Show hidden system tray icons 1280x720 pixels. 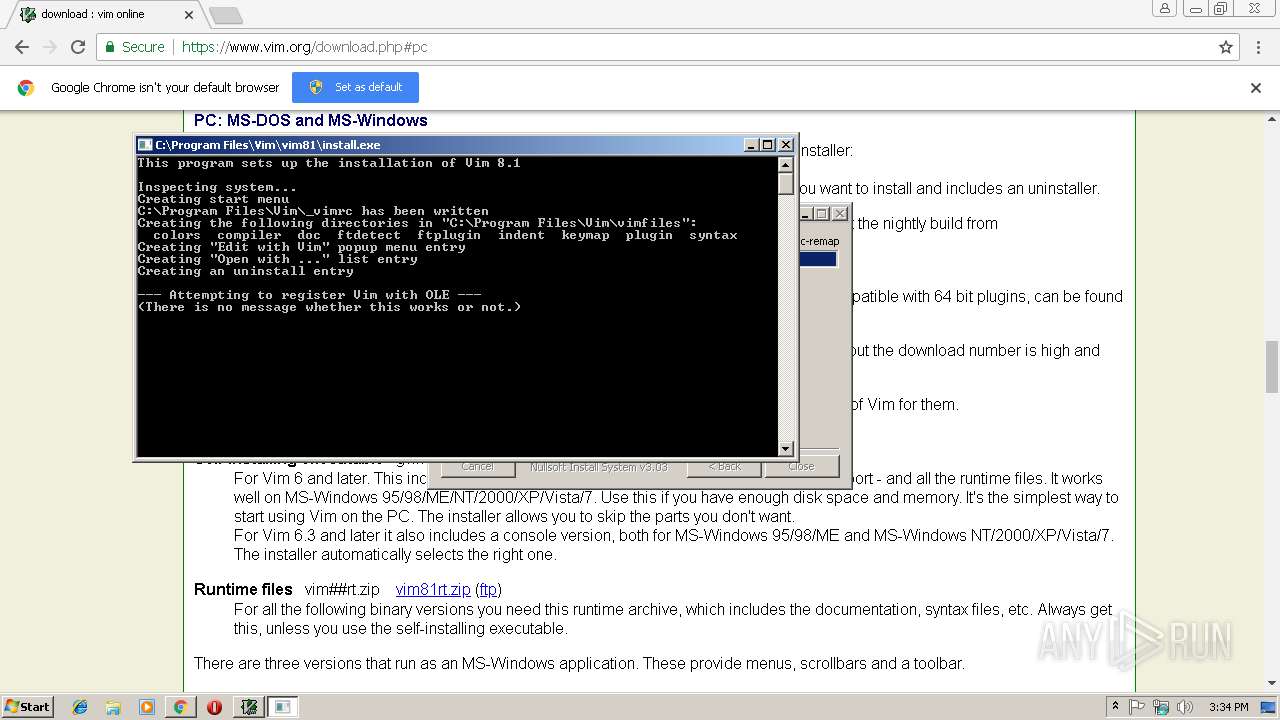click(x=1115, y=707)
